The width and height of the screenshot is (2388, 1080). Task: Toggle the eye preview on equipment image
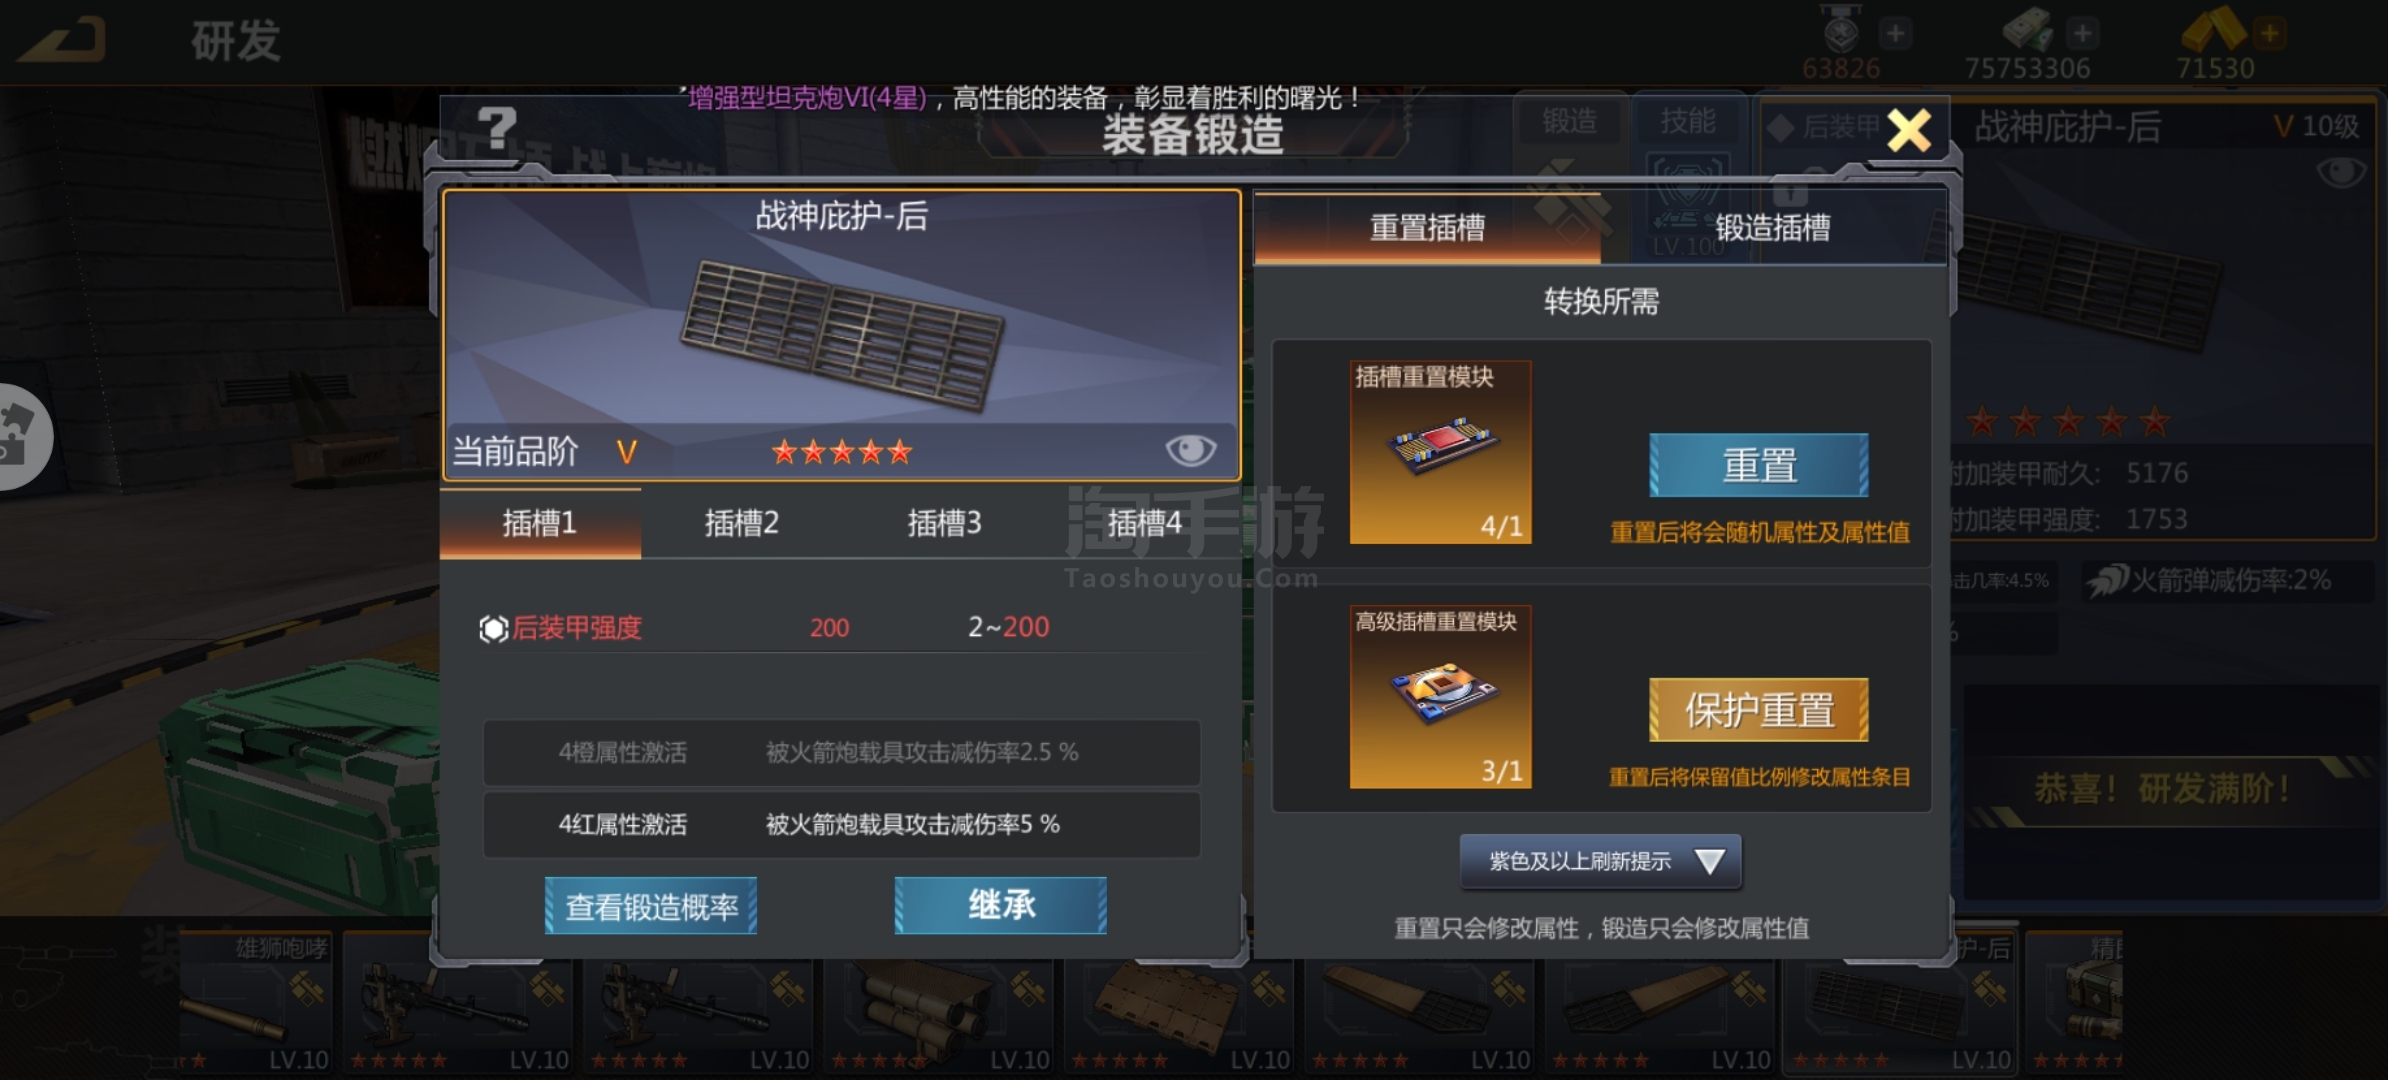[x=1190, y=450]
